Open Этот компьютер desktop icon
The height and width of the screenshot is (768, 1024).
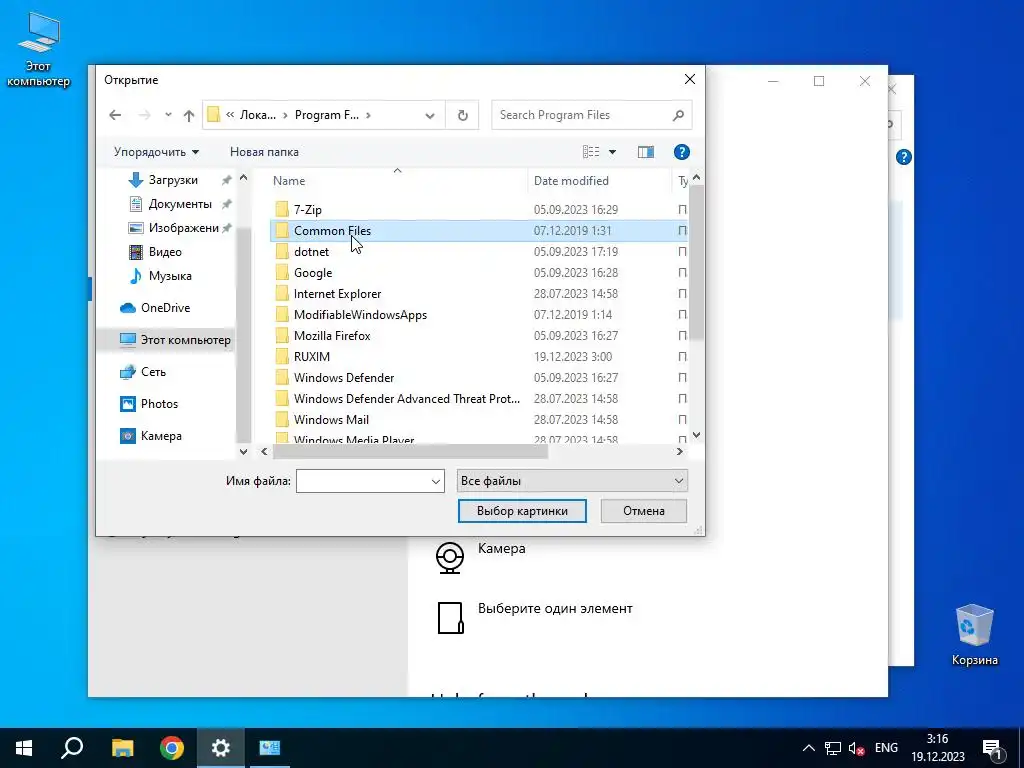pos(38,50)
